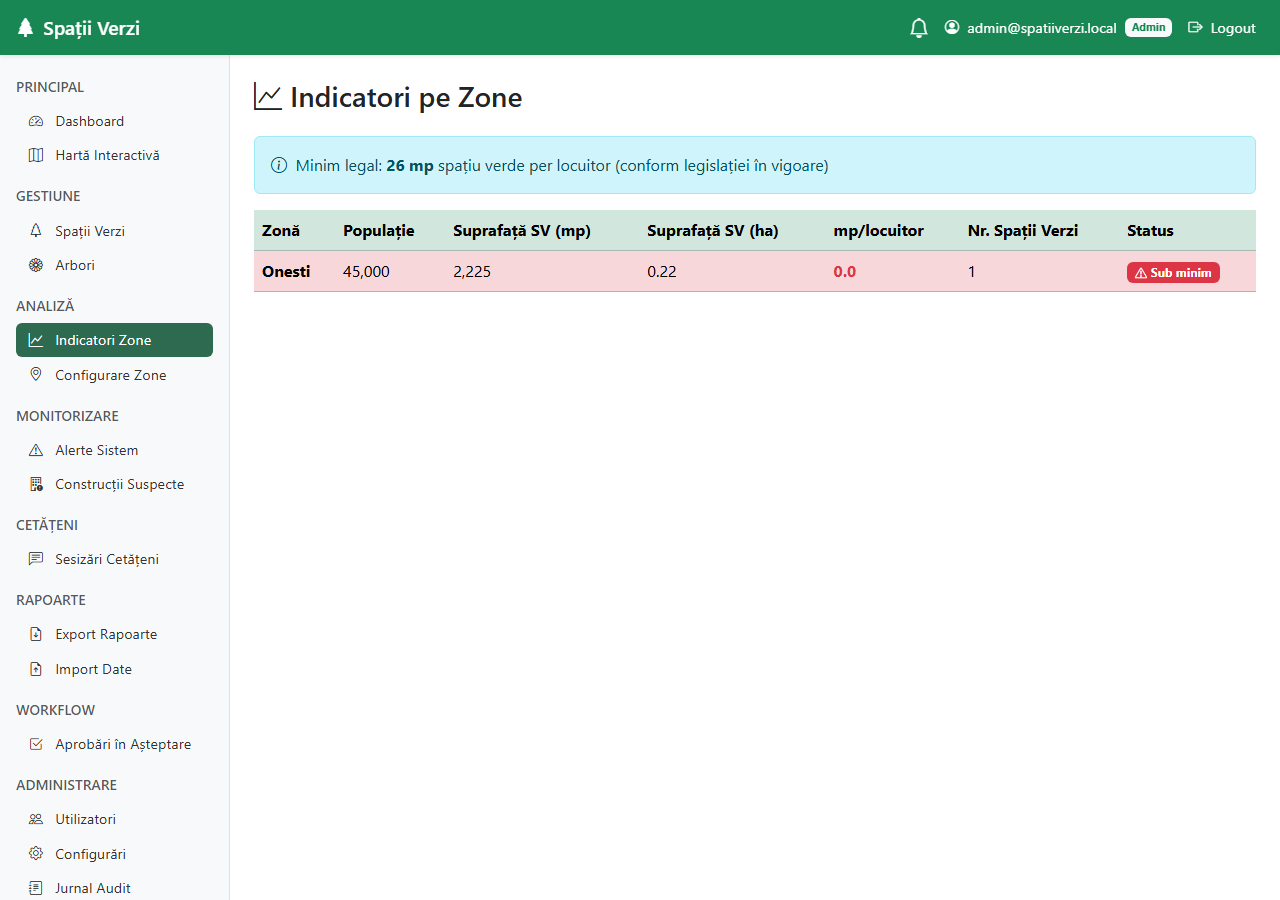Open Sesizări Cetățeni in the sidebar
Image resolution: width=1280 pixels, height=900 pixels.
coord(114,559)
